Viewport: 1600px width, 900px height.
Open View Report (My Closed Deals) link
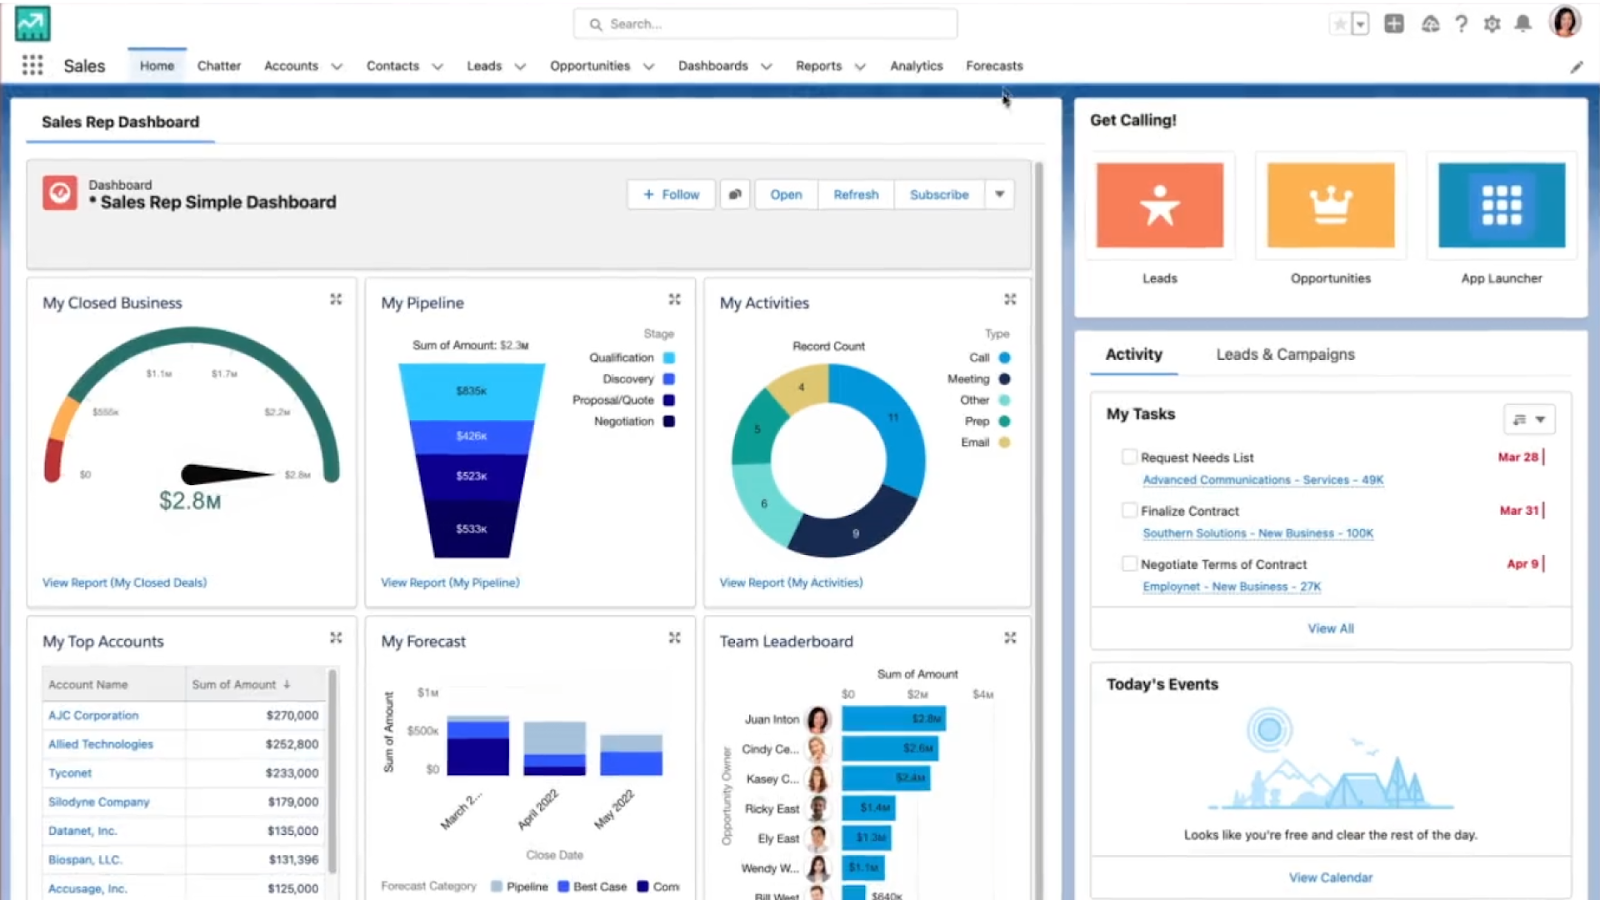pyautogui.click(x=124, y=582)
